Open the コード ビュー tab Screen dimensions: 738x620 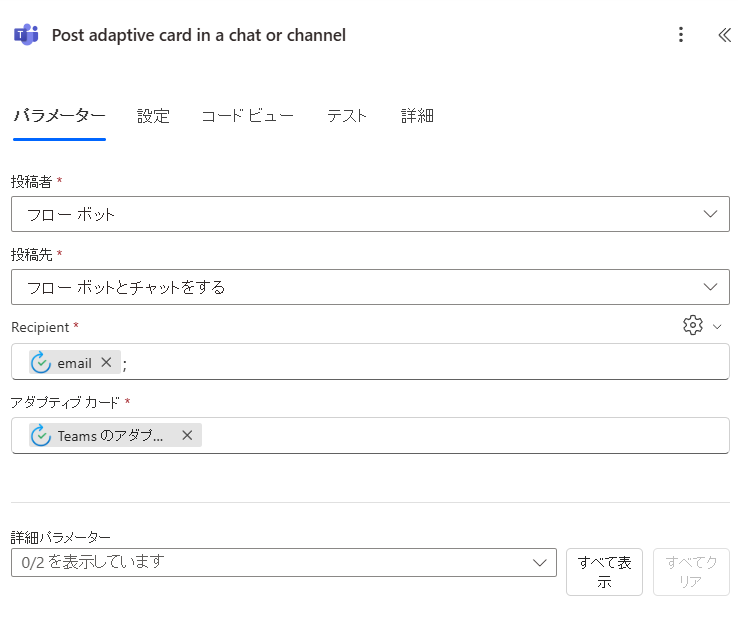coord(248,116)
